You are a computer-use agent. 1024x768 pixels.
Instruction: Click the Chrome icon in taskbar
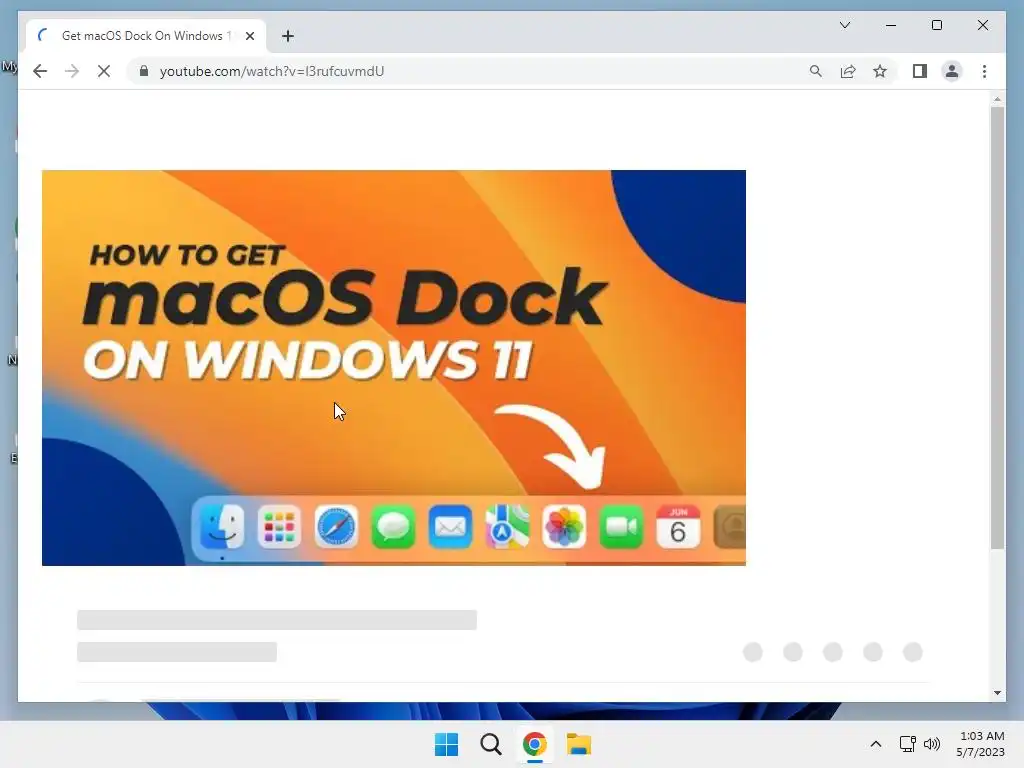coord(534,744)
